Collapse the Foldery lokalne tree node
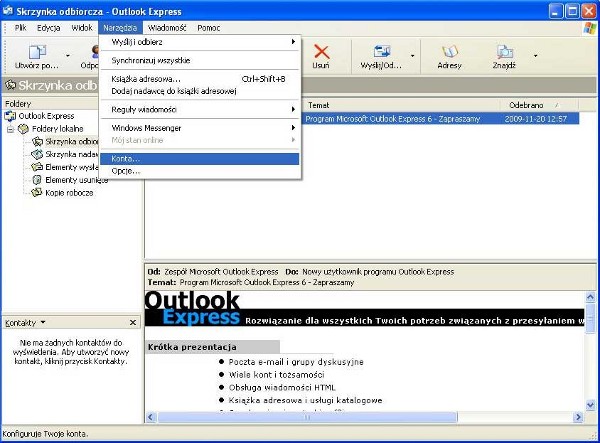Image resolution: width=600 pixels, height=443 pixels. [10, 129]
